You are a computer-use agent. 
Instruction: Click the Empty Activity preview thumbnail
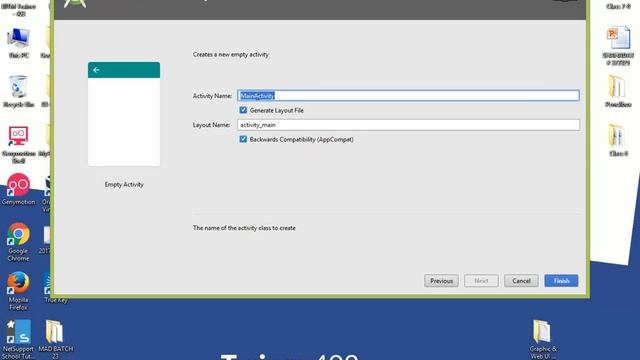pyautogui.click(x=124, y=114)
